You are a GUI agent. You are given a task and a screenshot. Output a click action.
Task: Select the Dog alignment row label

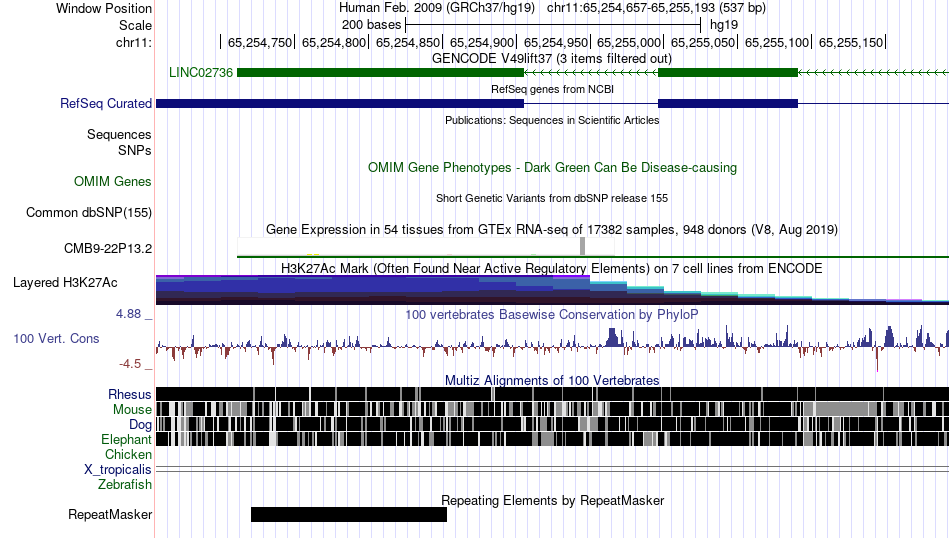(x=140, y=425)
